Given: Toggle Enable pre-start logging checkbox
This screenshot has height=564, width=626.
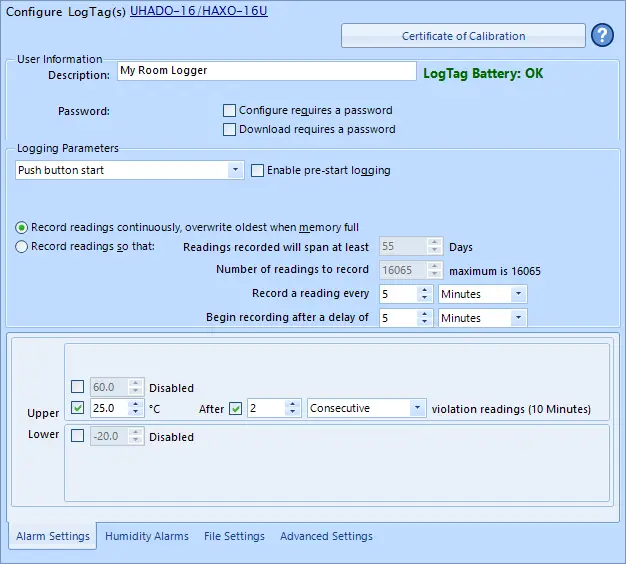Looking at the screenshot, I should [258, 171].
